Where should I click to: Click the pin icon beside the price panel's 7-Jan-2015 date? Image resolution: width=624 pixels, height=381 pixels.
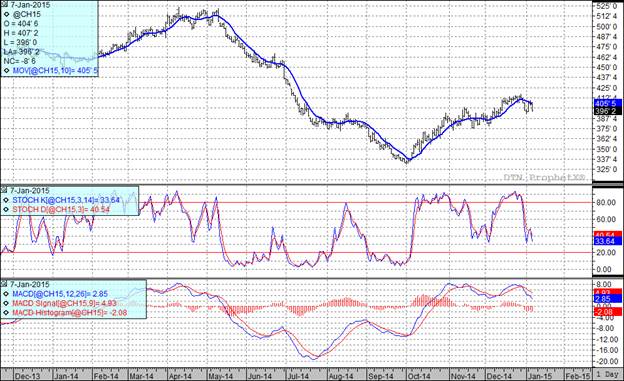pos(4,5)
